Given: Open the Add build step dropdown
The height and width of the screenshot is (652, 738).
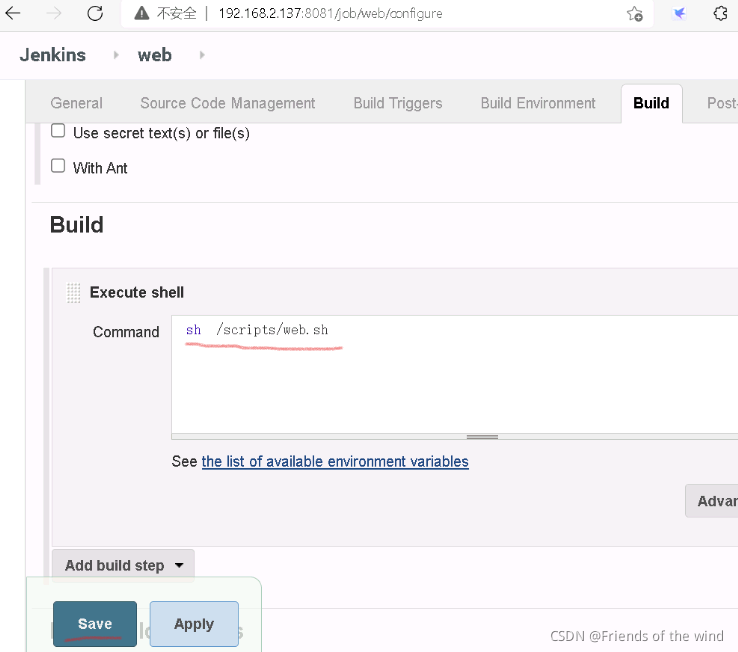Looking at the screenshot, I should coord(123,565).
